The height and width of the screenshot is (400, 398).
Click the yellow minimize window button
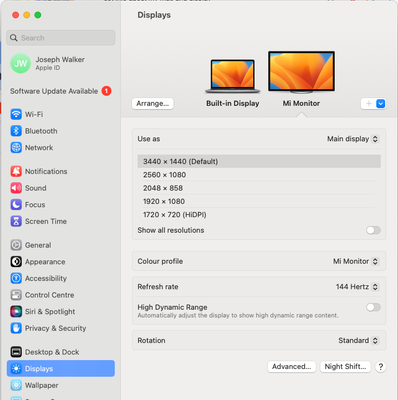point(27,15)
